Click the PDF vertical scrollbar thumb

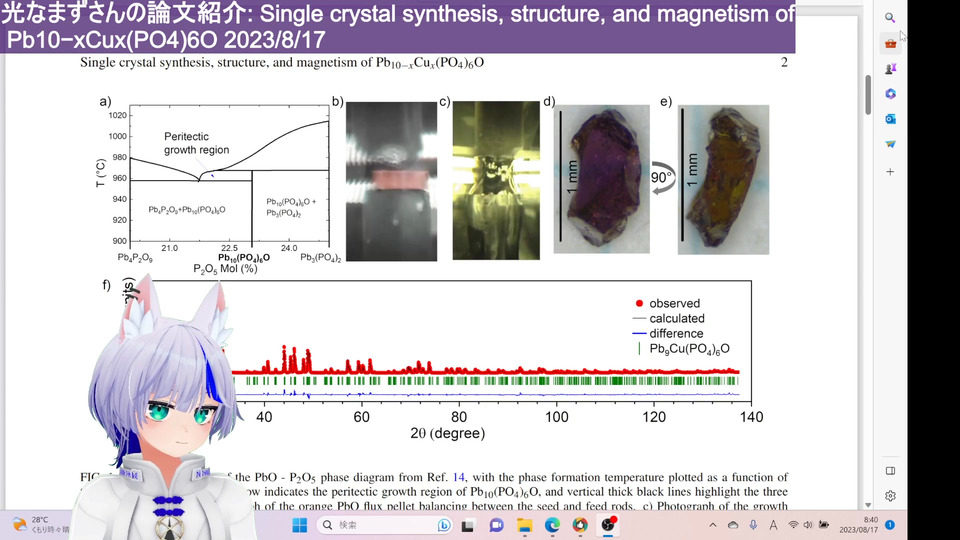(x=868, y=95)
